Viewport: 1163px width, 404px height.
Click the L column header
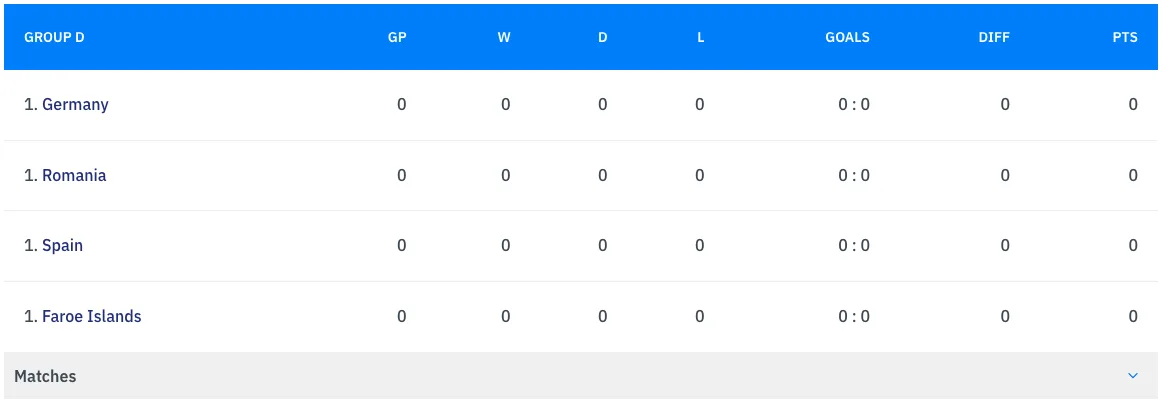700,37
